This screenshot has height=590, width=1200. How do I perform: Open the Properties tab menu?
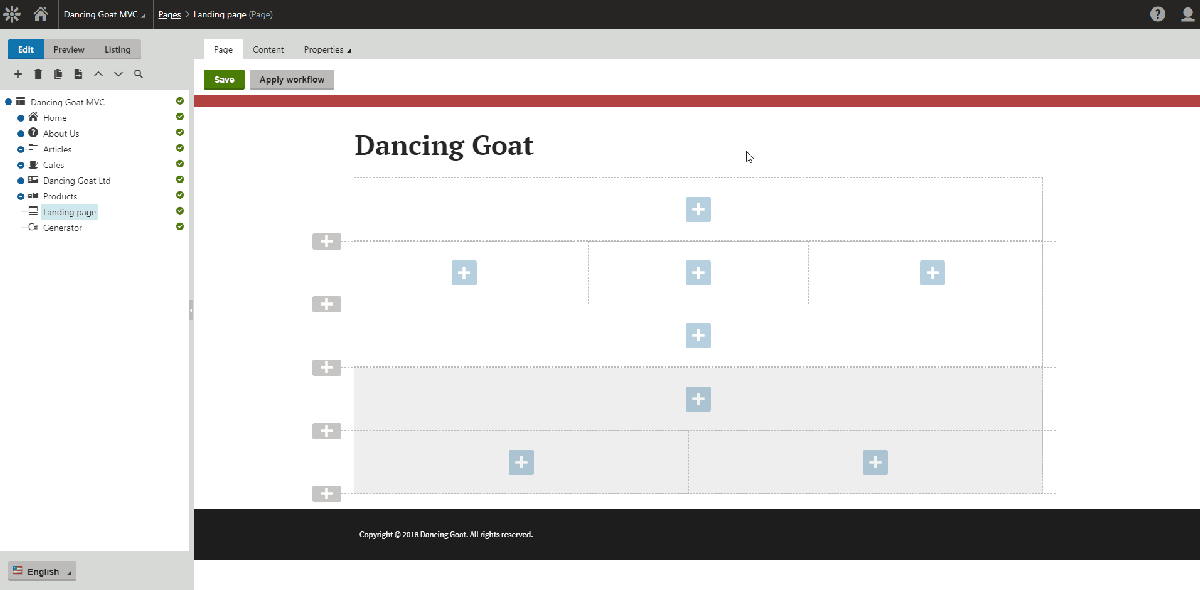click(327, 48)
